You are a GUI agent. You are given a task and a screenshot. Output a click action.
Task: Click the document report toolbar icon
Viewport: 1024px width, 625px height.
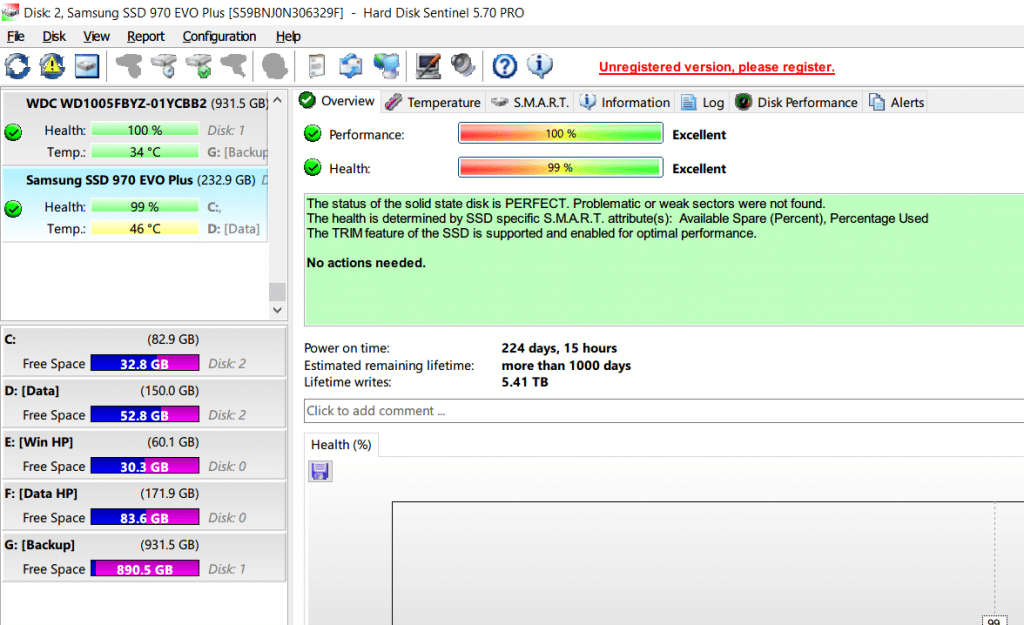pyautogui.click(x=316, y=66)
